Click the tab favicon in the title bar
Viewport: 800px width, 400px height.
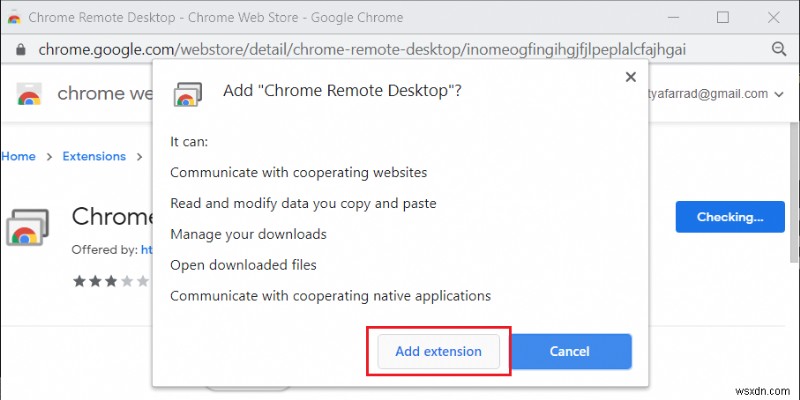coord(15,17)
